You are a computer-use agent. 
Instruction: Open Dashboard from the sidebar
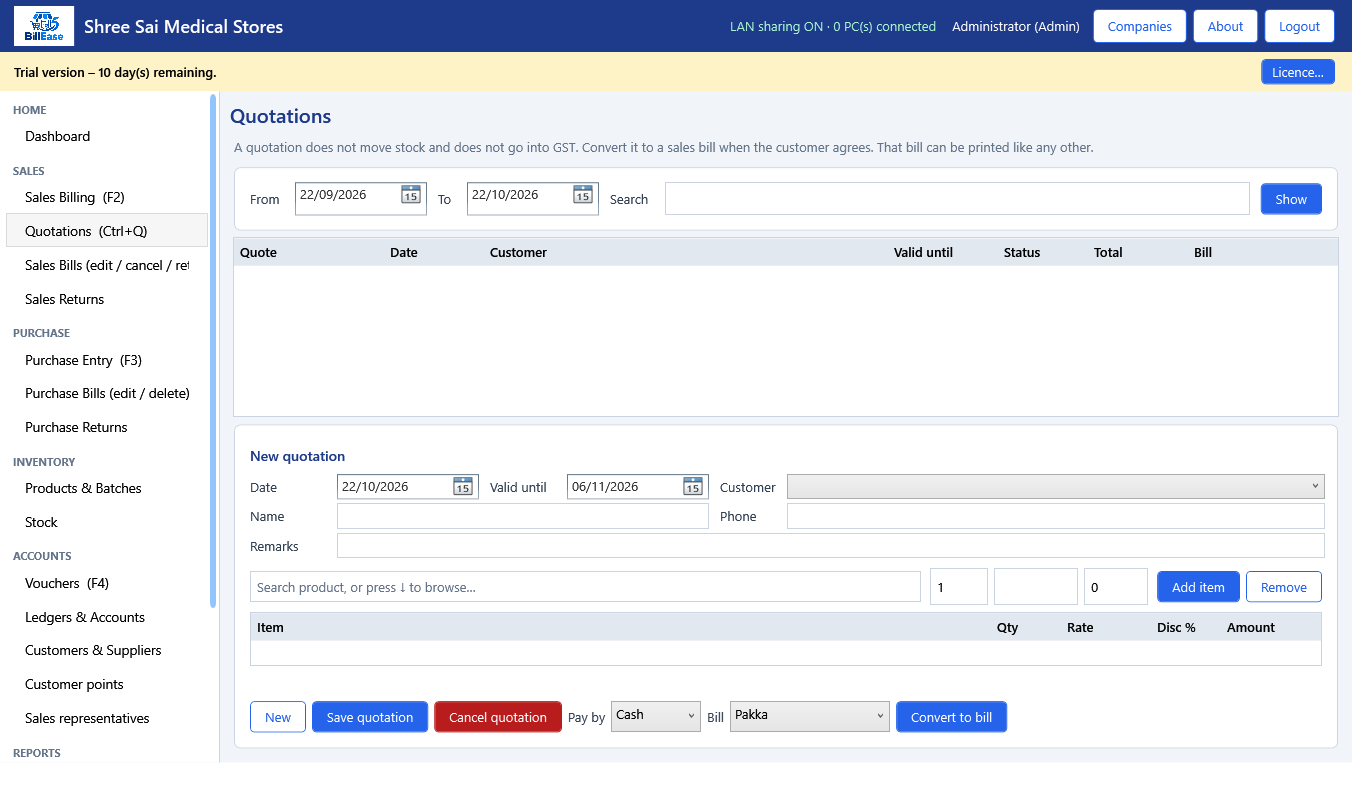click(107, 136)
